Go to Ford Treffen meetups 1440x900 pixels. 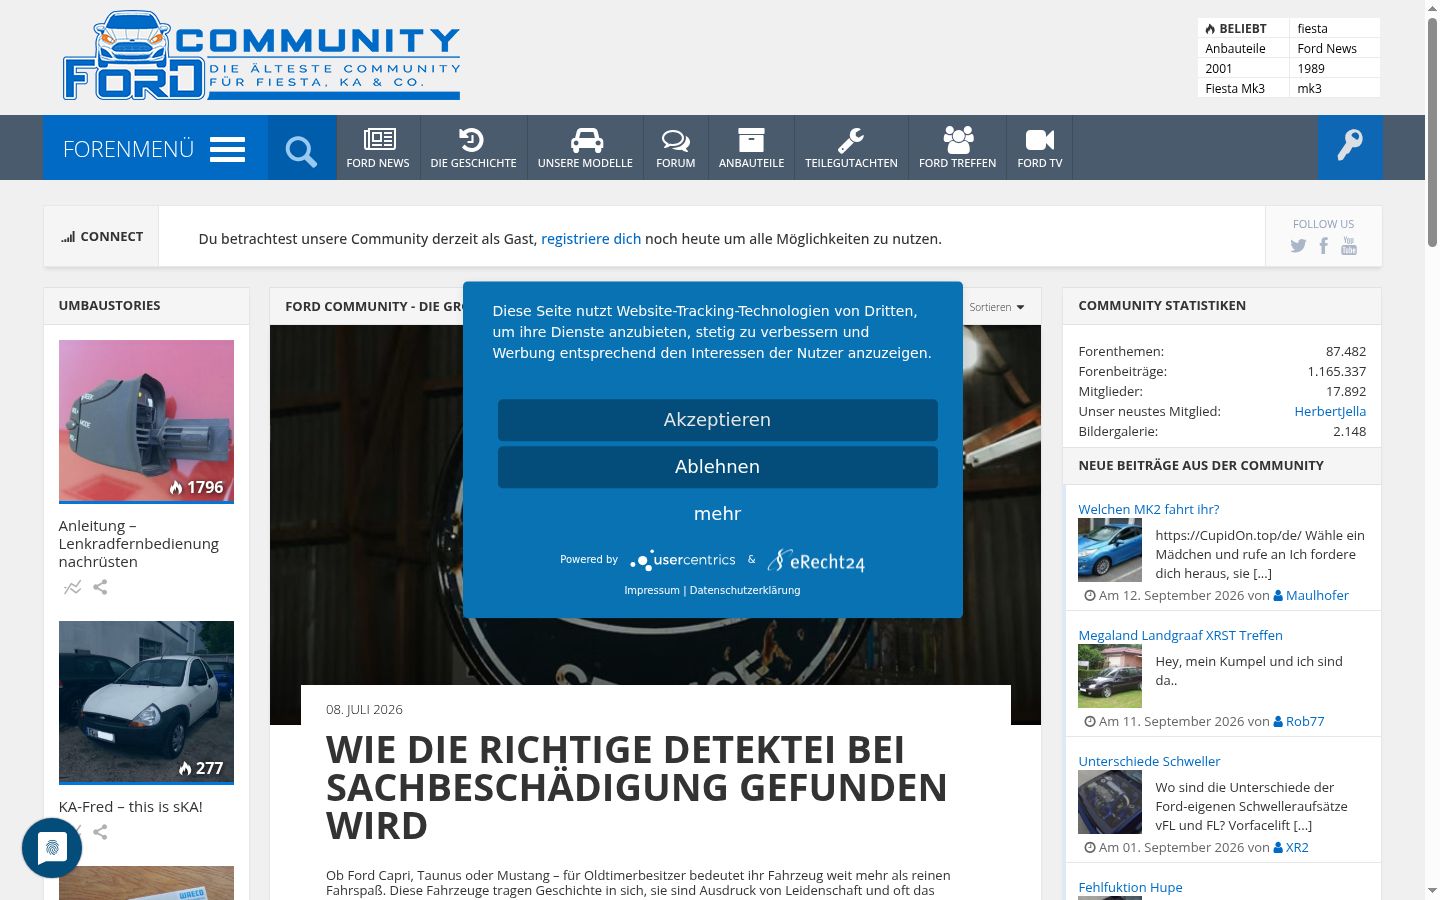coord(958,148)
